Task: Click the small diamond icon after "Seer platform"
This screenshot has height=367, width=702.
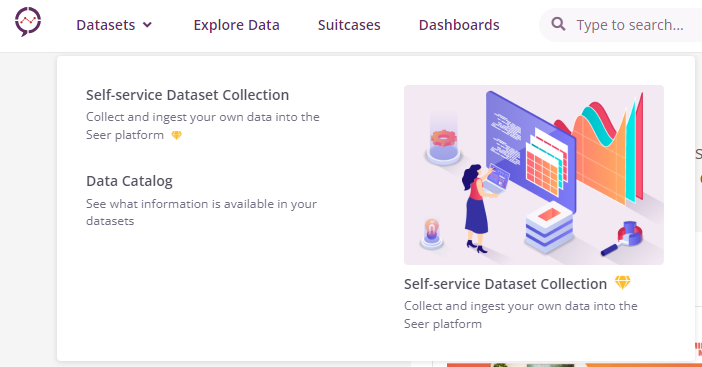Action: point(177,135)
